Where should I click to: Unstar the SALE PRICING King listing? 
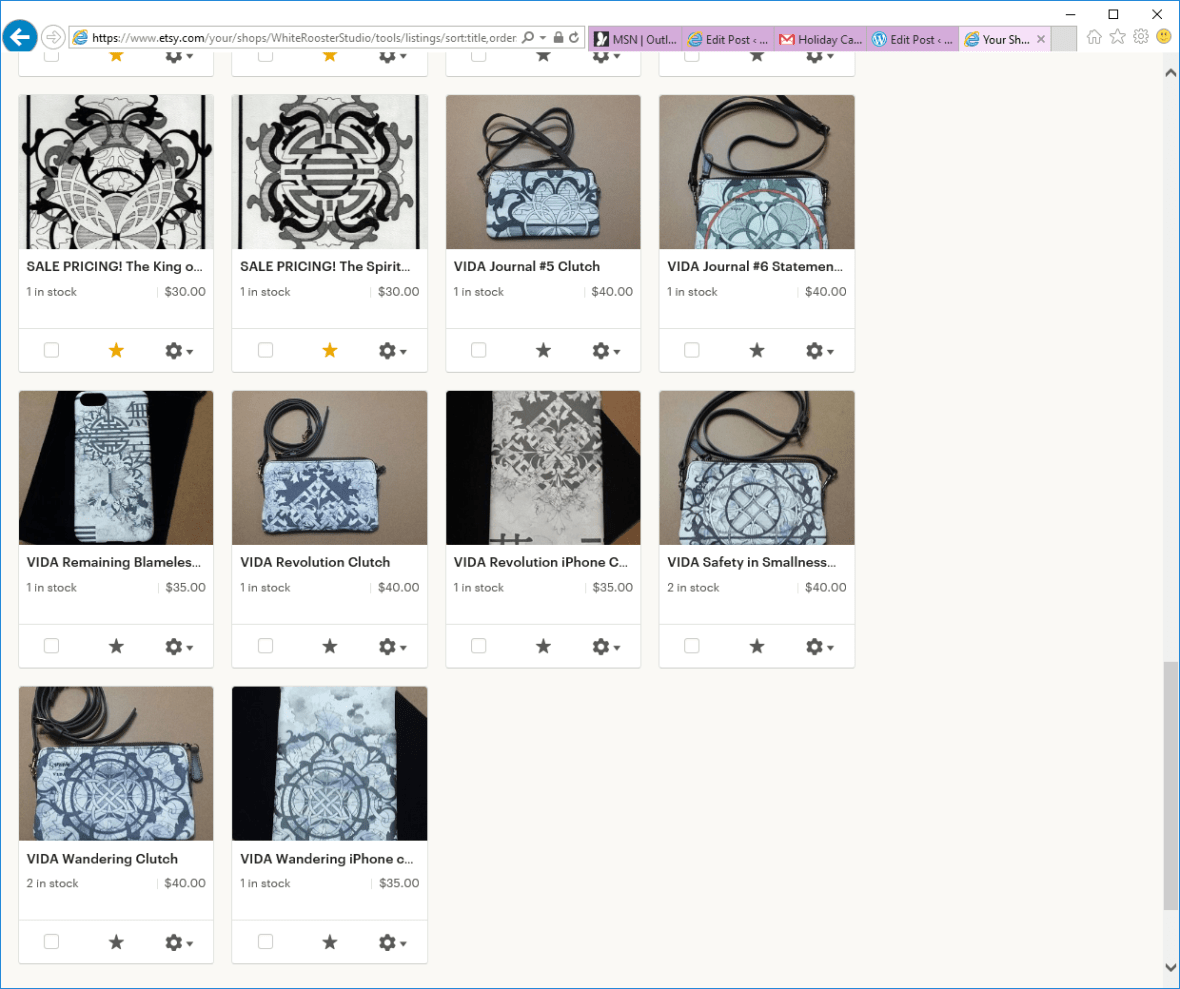pos(116,350)
